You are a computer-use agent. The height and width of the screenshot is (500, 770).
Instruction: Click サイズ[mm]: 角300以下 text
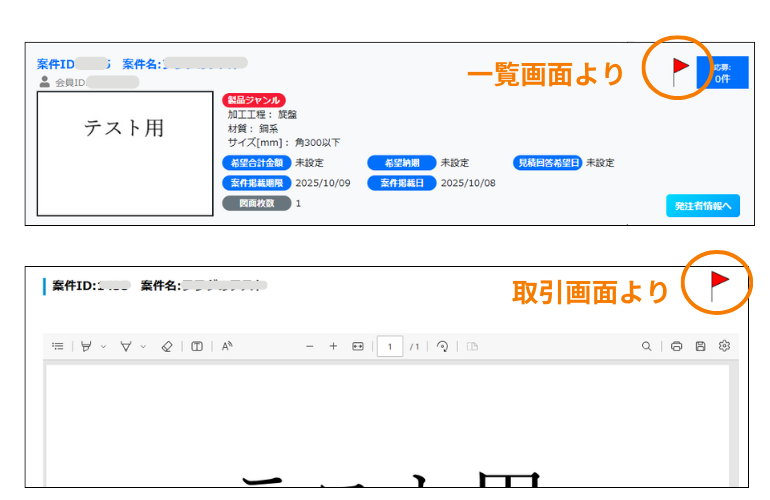tap(284, 142)
